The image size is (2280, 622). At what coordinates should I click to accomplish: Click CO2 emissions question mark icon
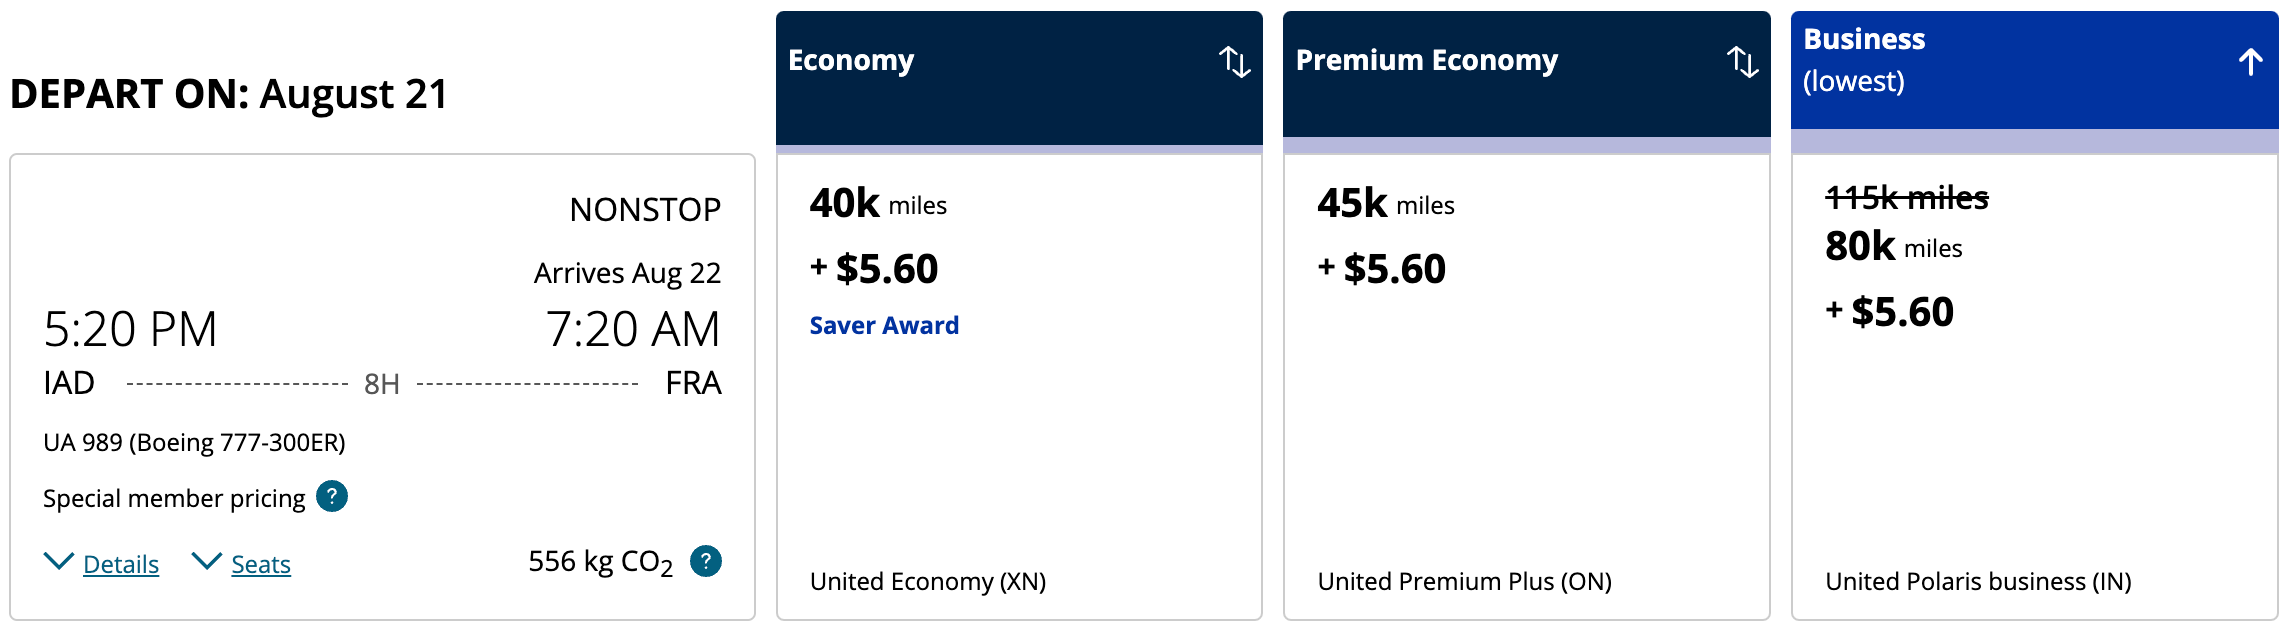click(706, 561)
